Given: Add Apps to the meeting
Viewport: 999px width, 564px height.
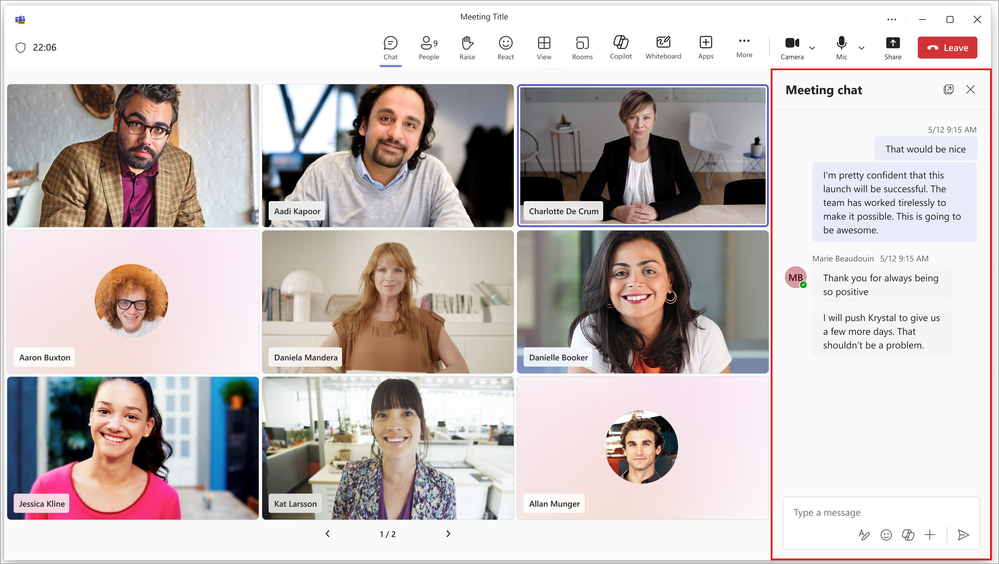Looking at the screenshot, I should tap(705, 48).
